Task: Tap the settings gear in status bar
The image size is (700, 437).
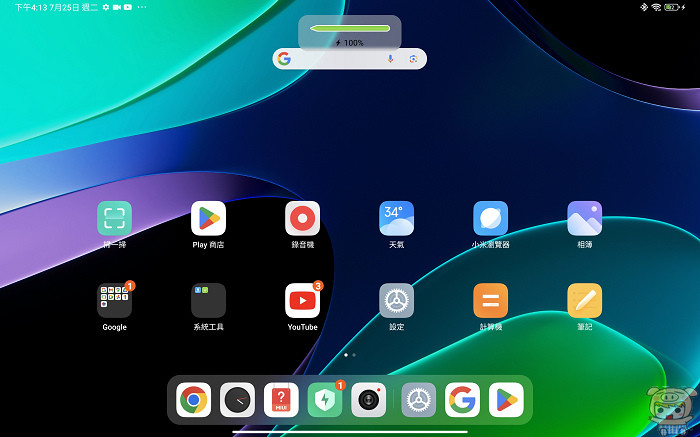Action: (x=106, y=7)
